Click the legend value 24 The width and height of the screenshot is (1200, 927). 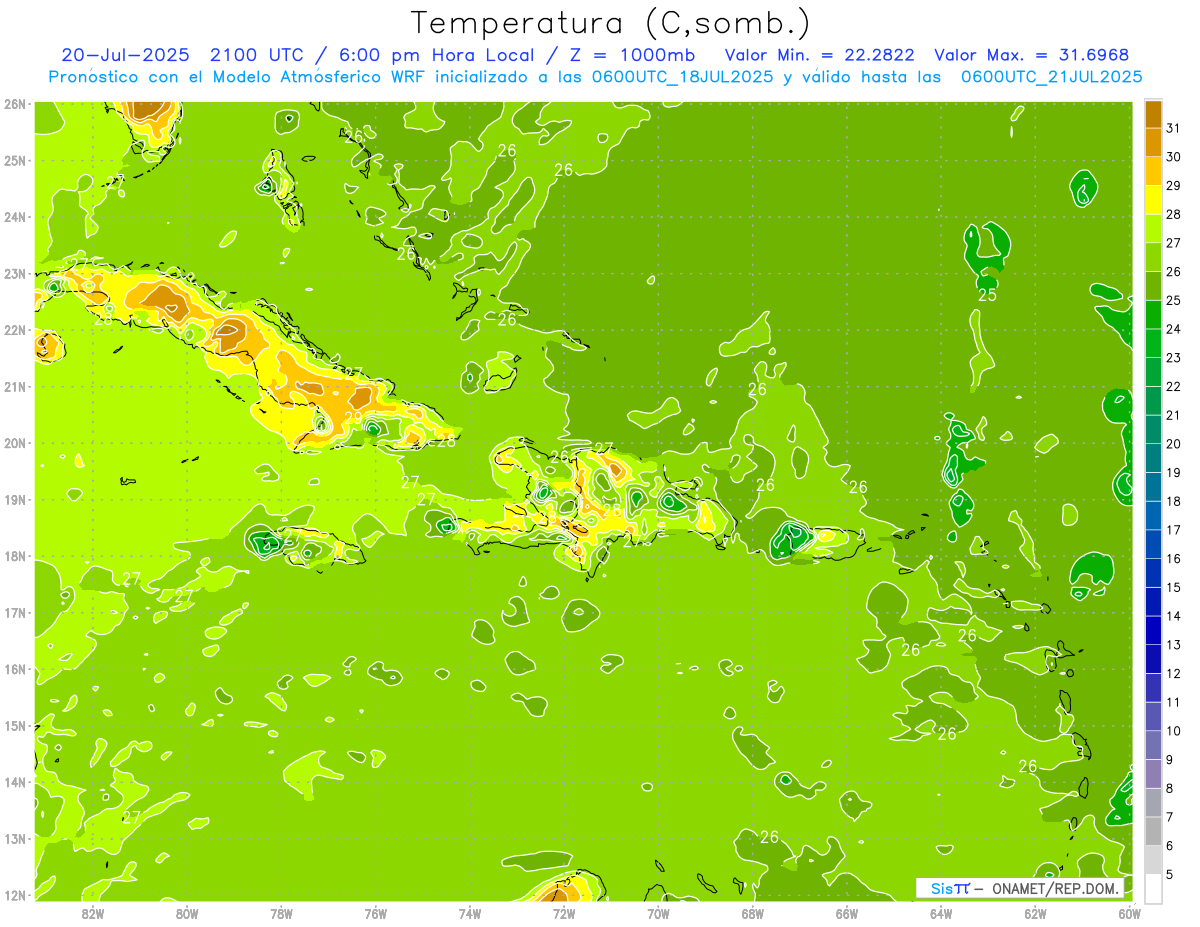point(1174,329)
